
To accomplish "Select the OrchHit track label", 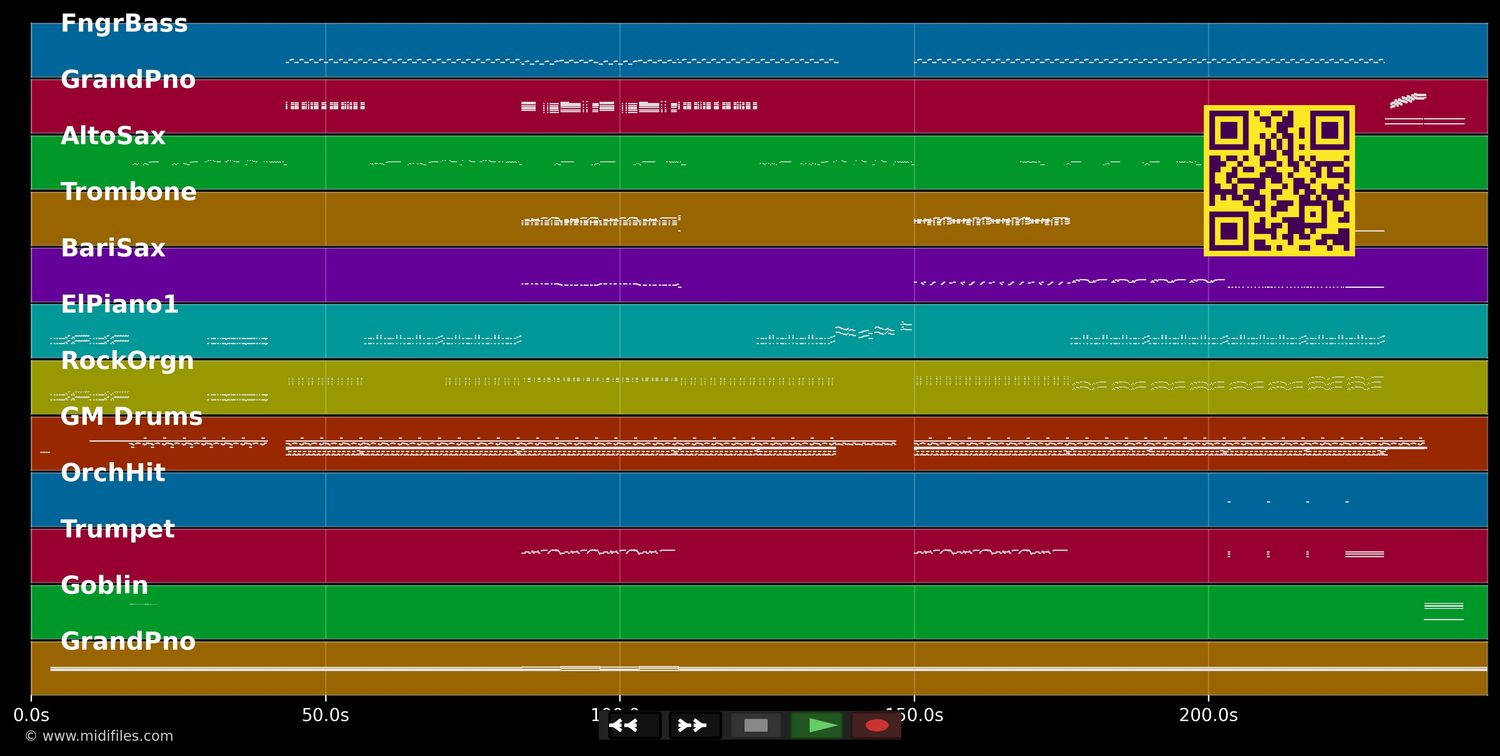I will (x=113, y=473).
